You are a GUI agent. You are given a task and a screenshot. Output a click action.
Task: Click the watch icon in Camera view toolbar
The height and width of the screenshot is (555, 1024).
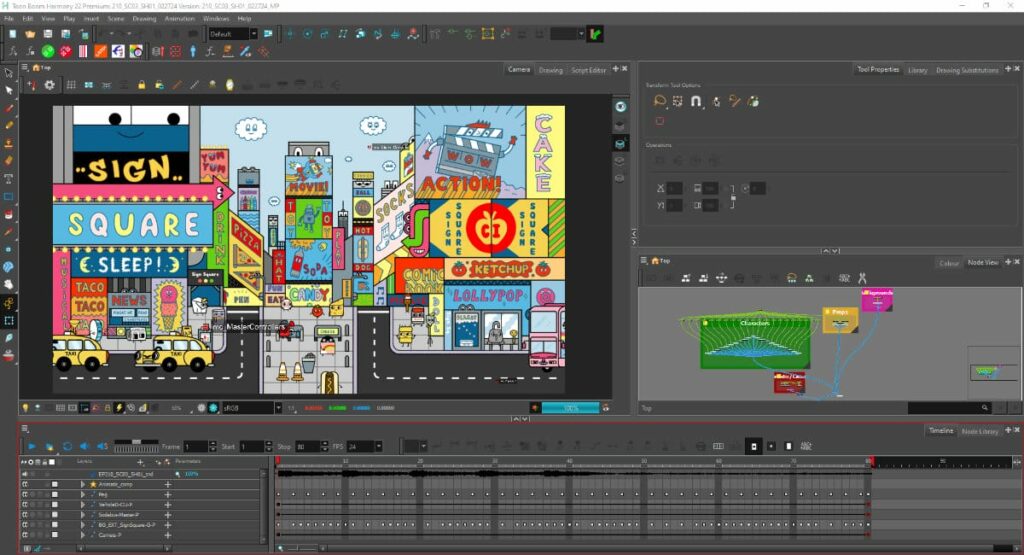[230, 85]
